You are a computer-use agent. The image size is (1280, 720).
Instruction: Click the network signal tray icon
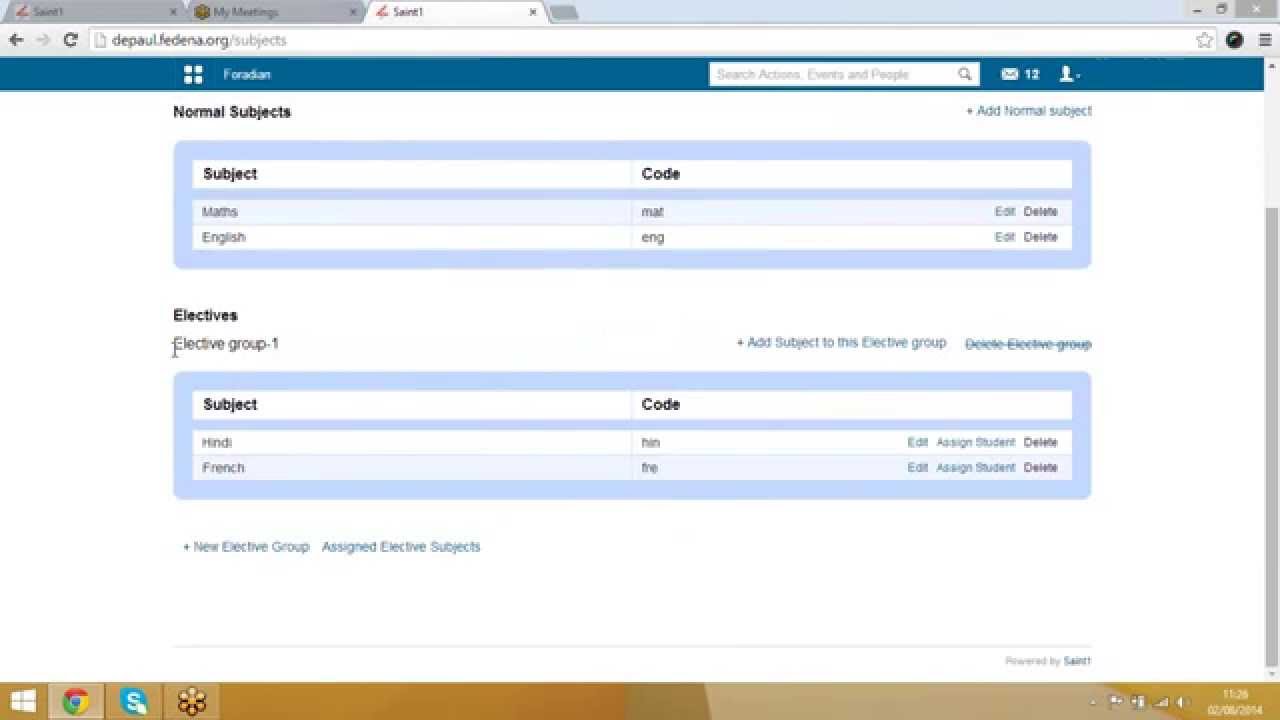[x=1160, y=702]
